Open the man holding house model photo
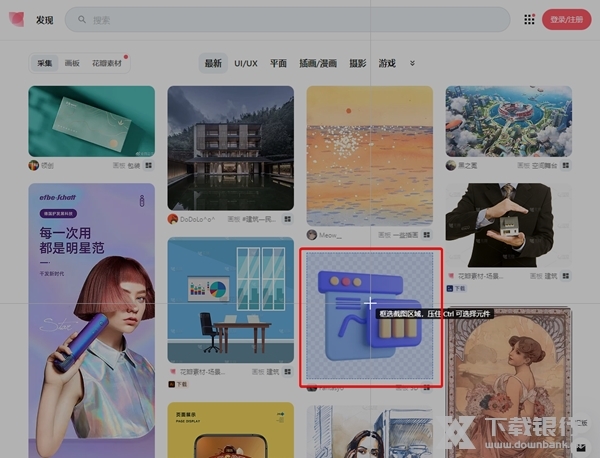The height and width of the screenshot is (458, 600). pyautogui.click(x=509, y=225)
